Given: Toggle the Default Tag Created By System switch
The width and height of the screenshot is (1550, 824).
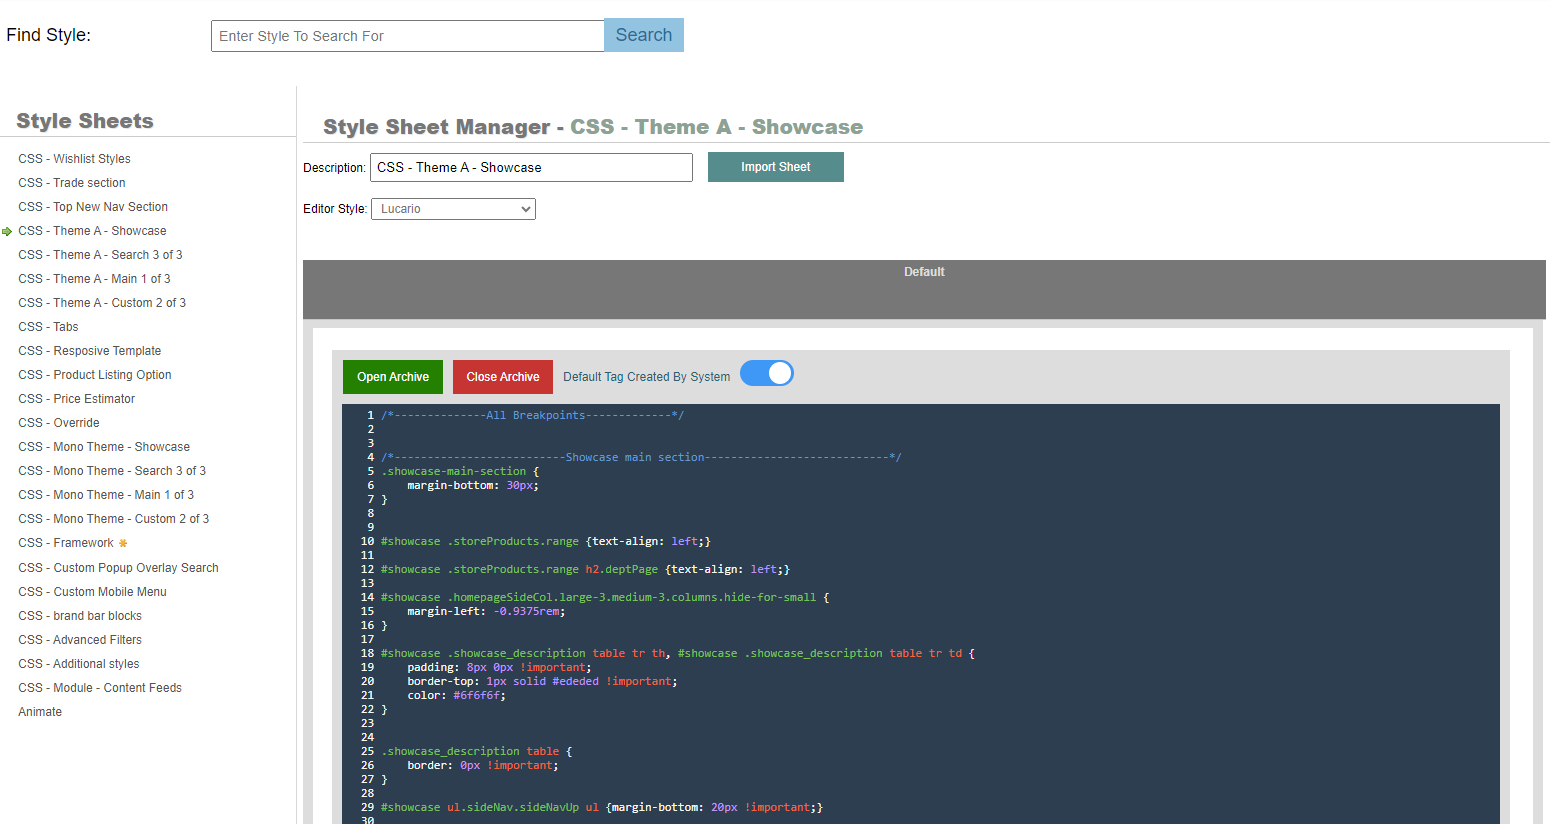Looking at the screenshot, I should [x=766, y=374].
